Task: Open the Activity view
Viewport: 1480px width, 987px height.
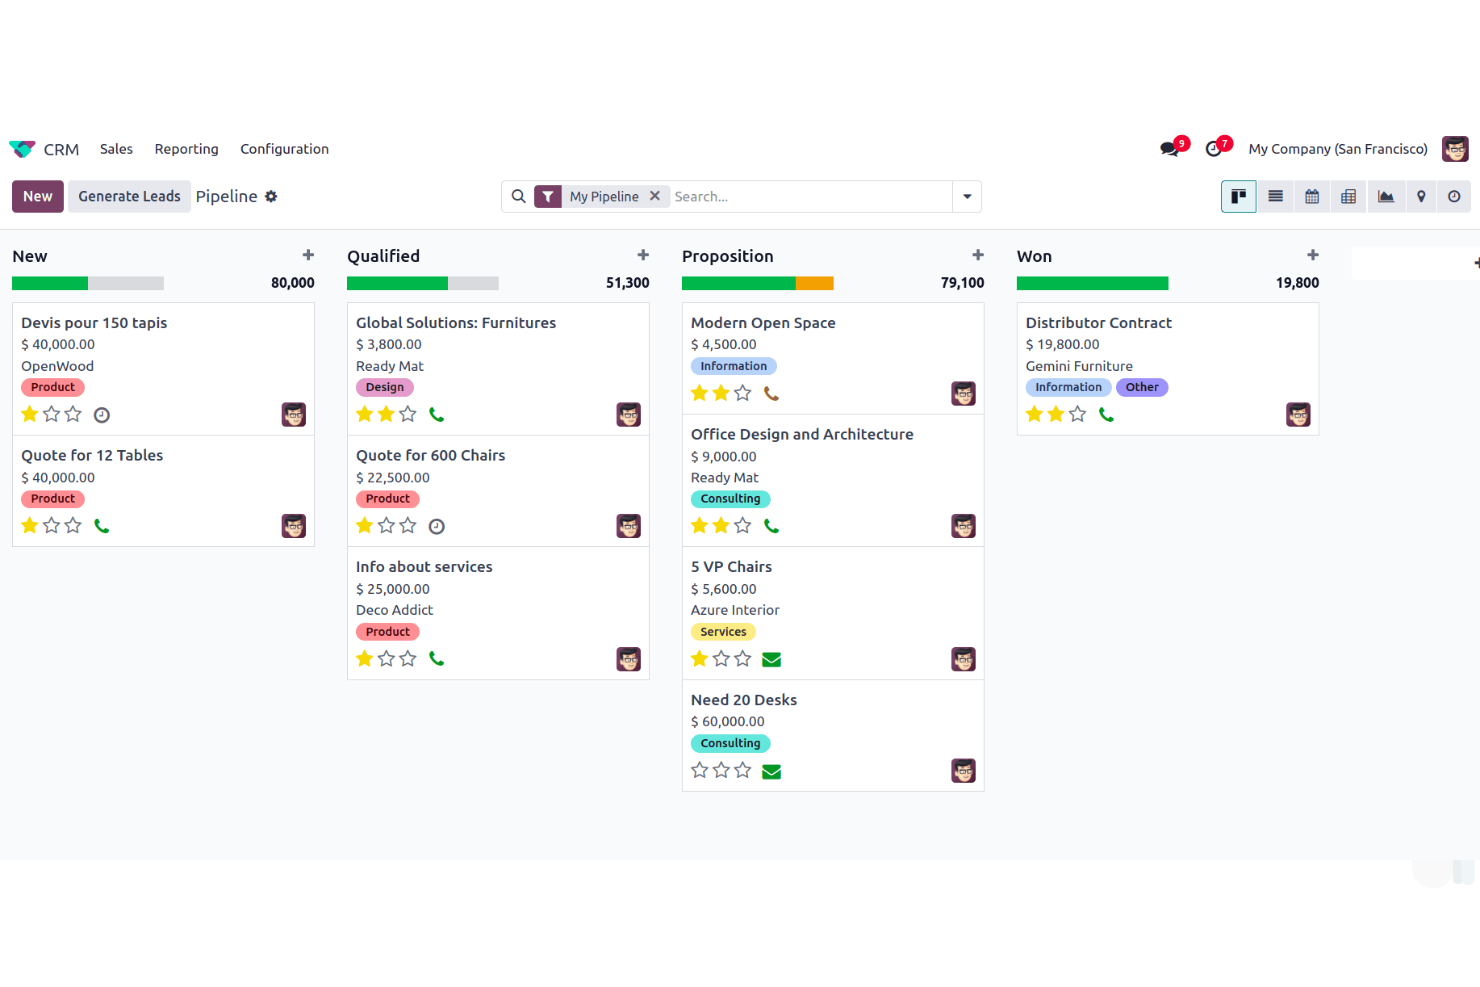Action: [1454, 196]
